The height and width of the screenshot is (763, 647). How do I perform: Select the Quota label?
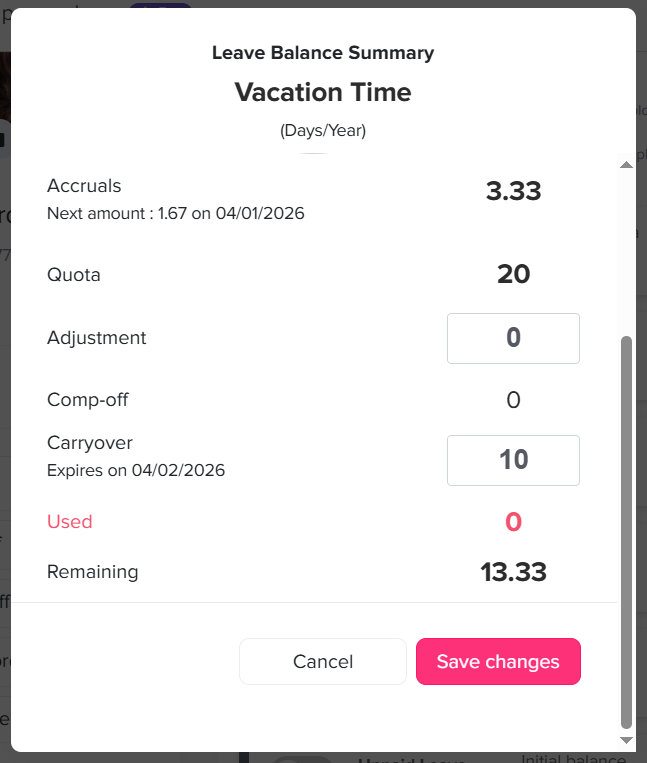point(74,274)
